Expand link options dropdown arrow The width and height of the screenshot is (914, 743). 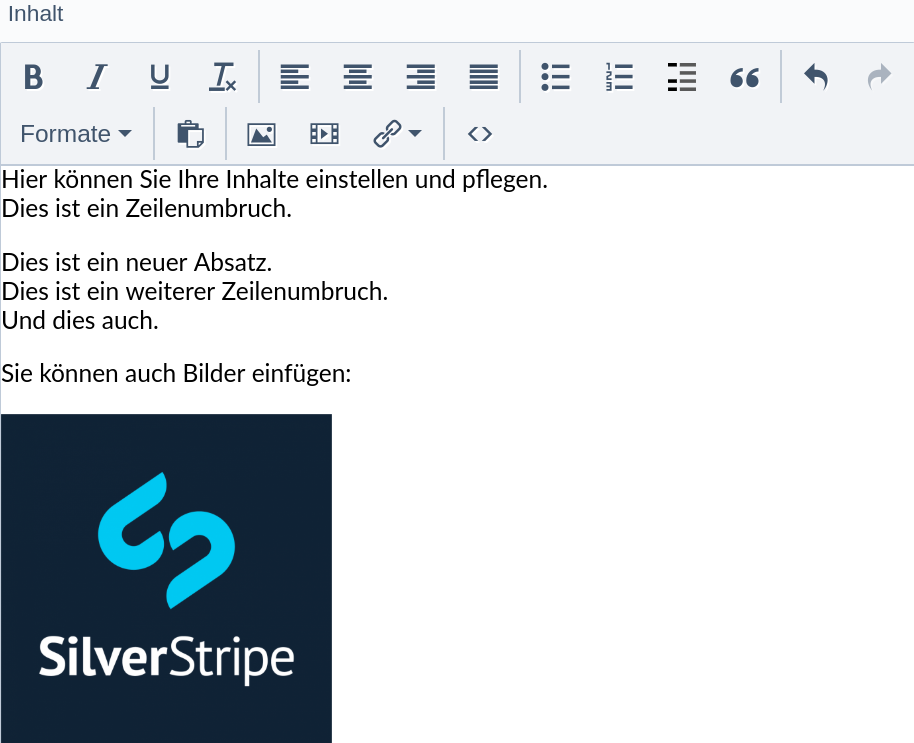tap(415, 134)
